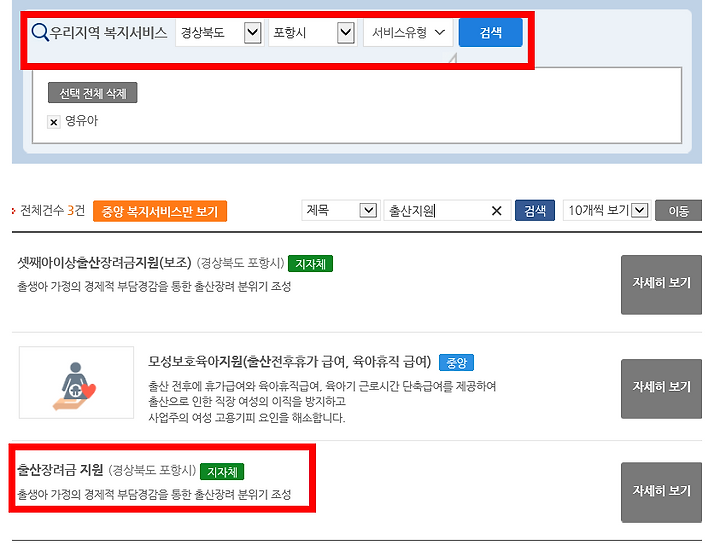Clear the 출산지원 search text with X
Screen dimensions: 720x545
[496, 211]
